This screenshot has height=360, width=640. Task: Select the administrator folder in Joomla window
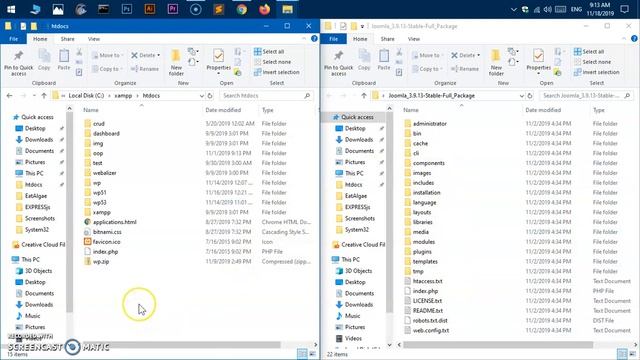tap(429, 124)
